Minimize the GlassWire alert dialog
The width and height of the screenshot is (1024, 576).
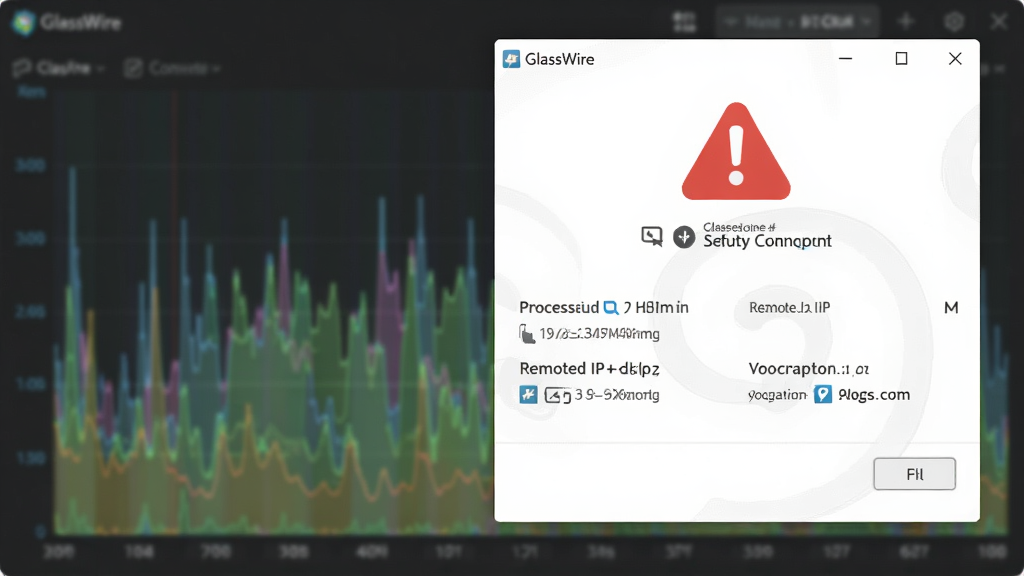pos(846,59)
